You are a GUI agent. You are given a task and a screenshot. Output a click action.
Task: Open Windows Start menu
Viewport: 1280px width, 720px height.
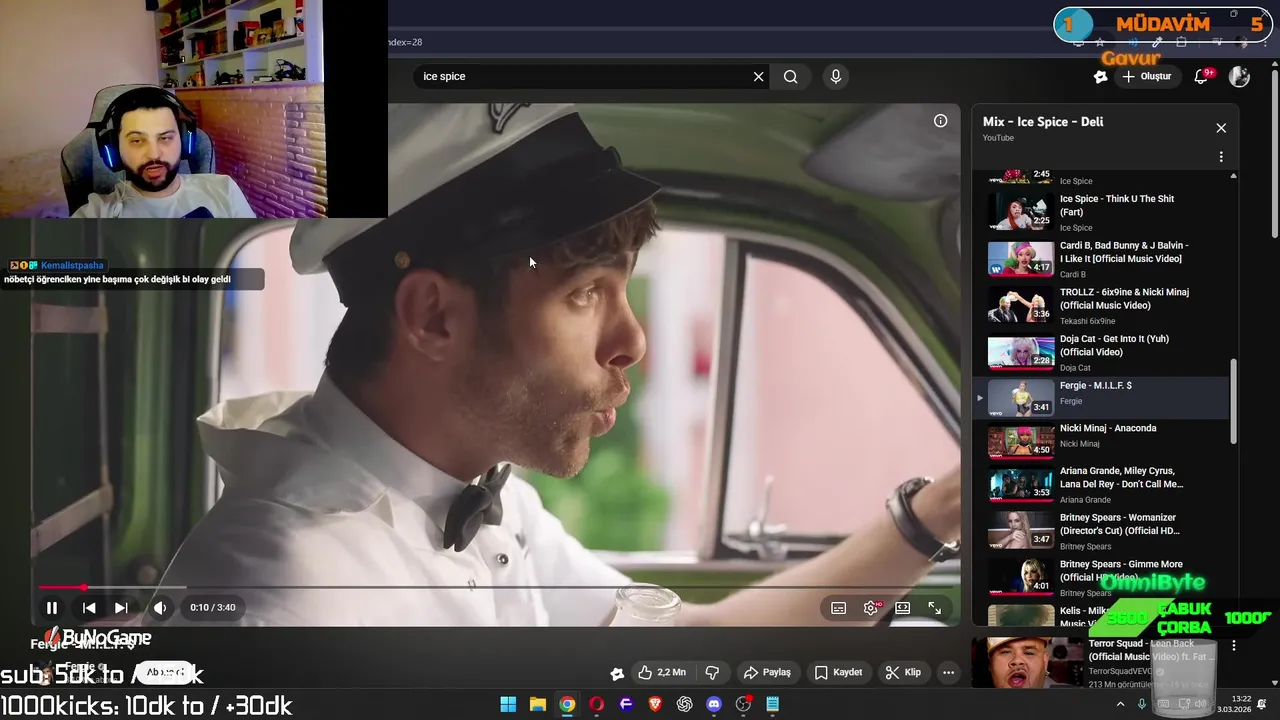508,704
